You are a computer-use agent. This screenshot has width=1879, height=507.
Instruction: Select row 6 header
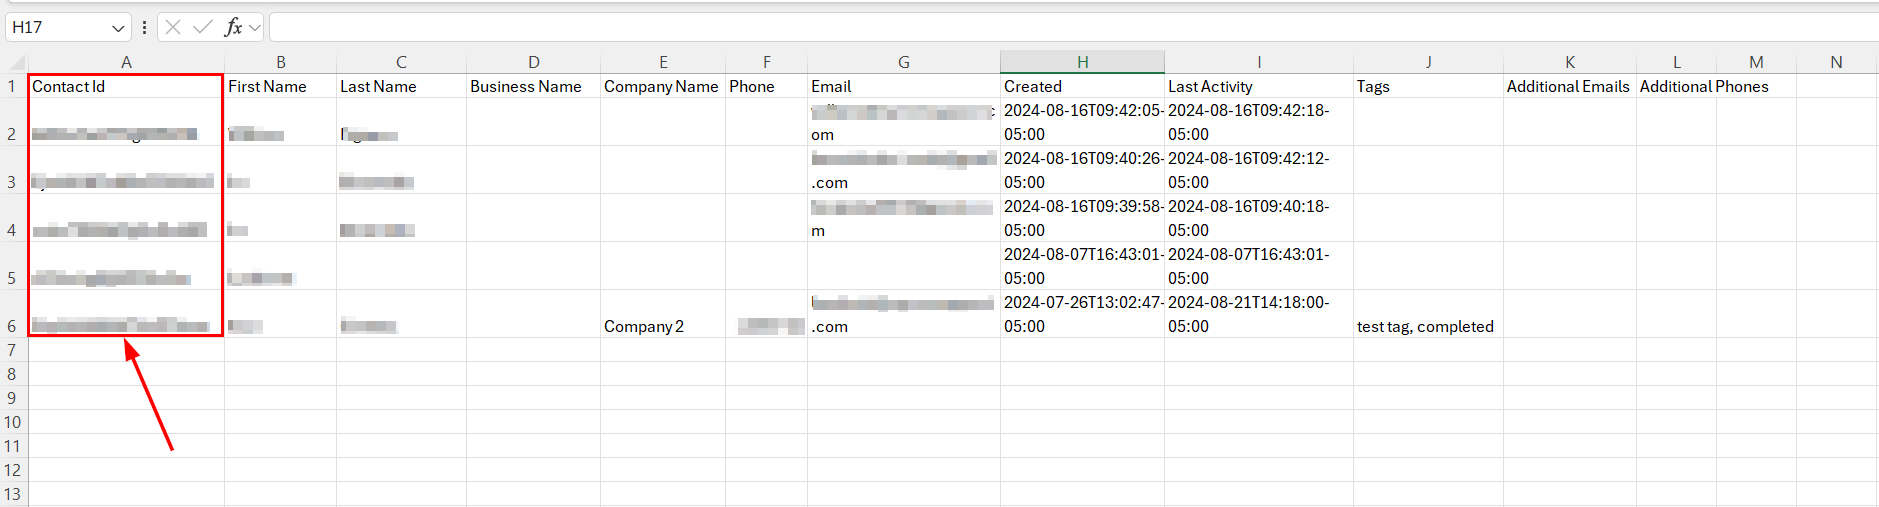[x=13, y=326]
